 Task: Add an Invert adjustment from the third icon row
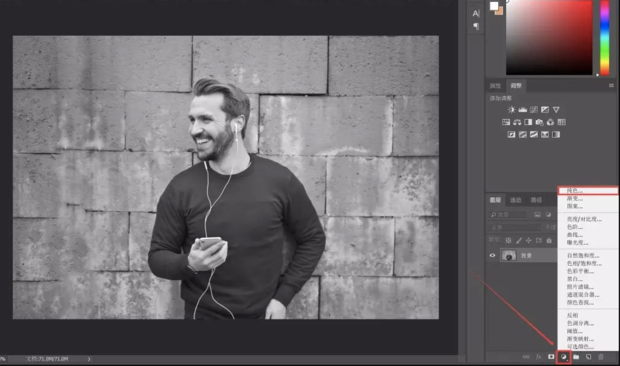511,134
